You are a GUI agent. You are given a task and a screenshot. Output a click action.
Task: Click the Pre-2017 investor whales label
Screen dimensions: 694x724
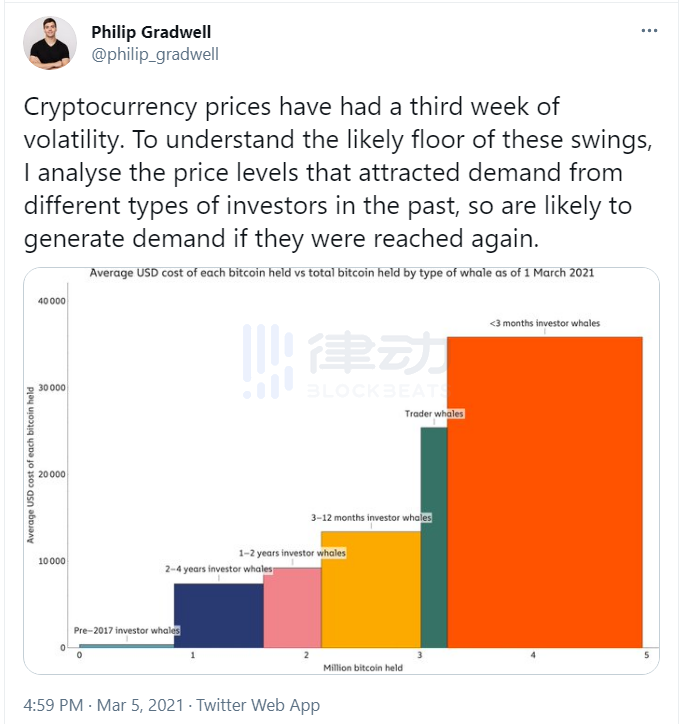point(126,631)
